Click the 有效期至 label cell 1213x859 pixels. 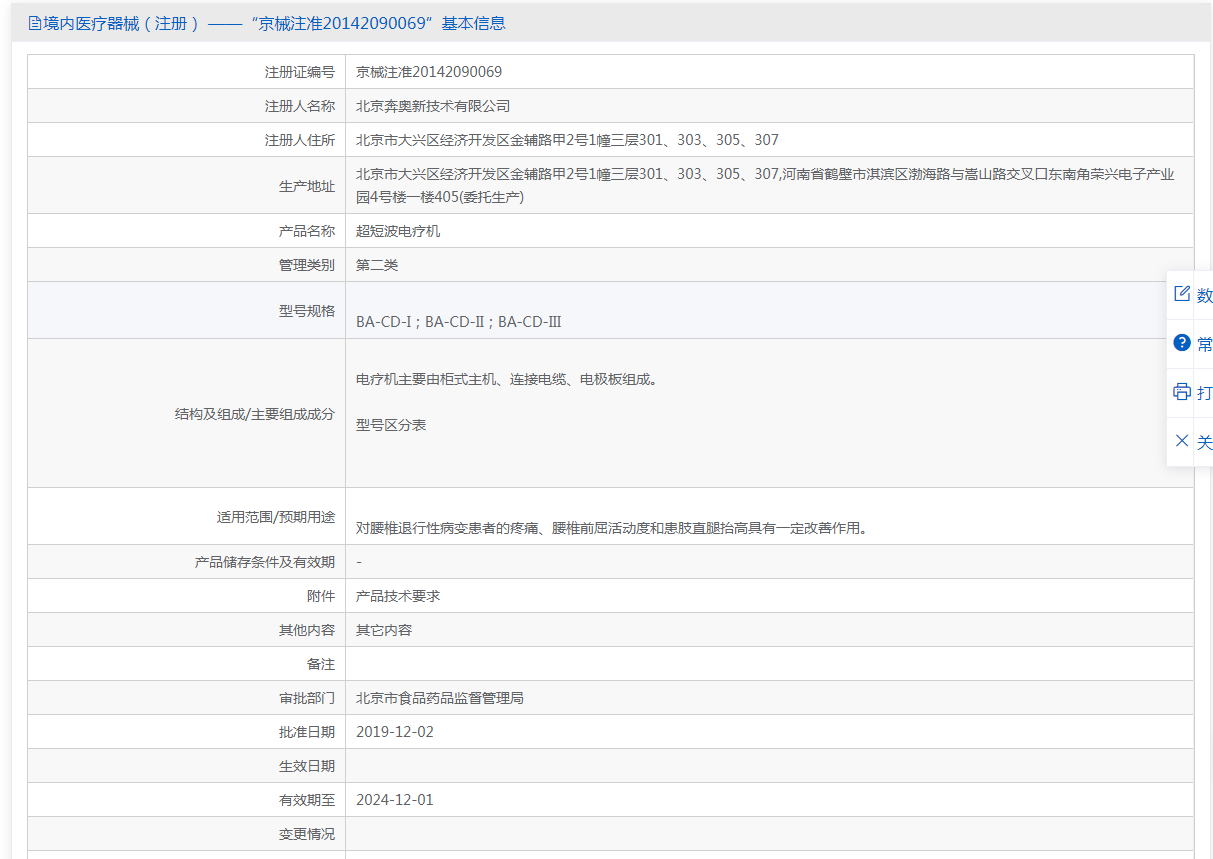tap(186, 800)
